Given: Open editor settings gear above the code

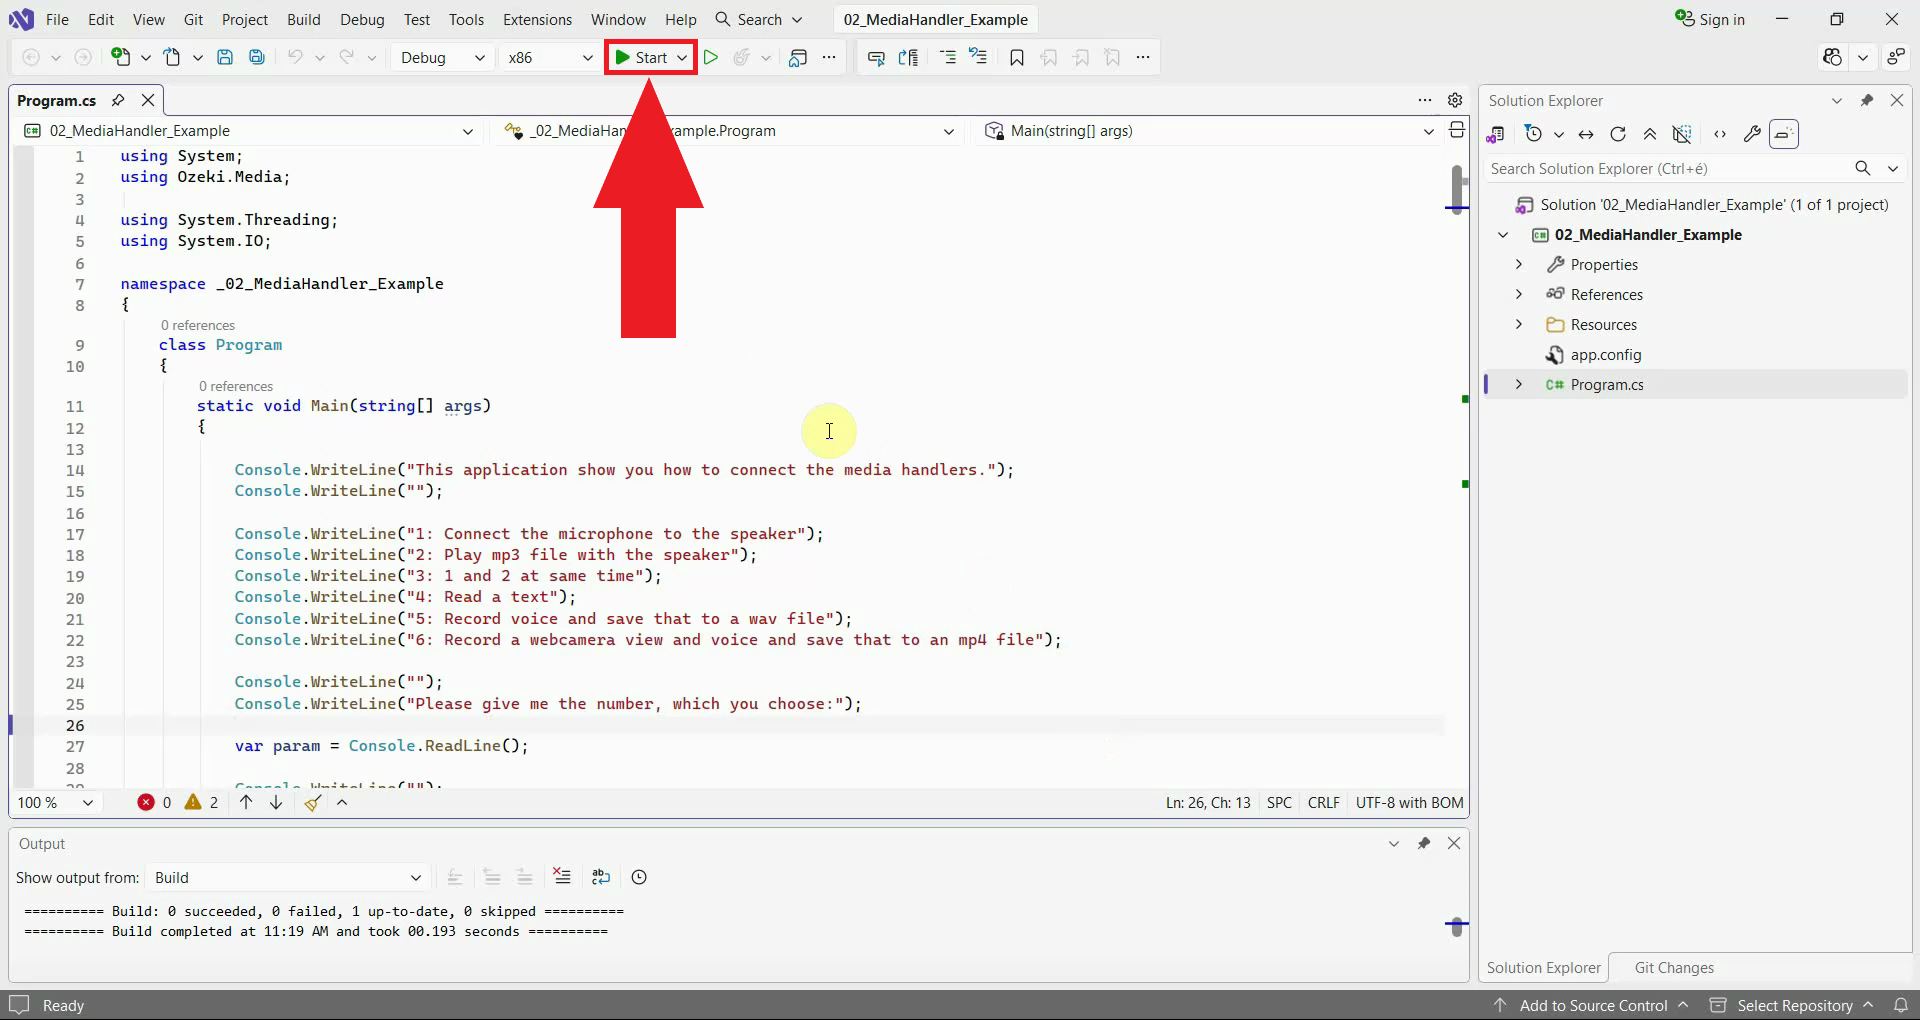Looking at the screenshot, I should (1455, 100).
